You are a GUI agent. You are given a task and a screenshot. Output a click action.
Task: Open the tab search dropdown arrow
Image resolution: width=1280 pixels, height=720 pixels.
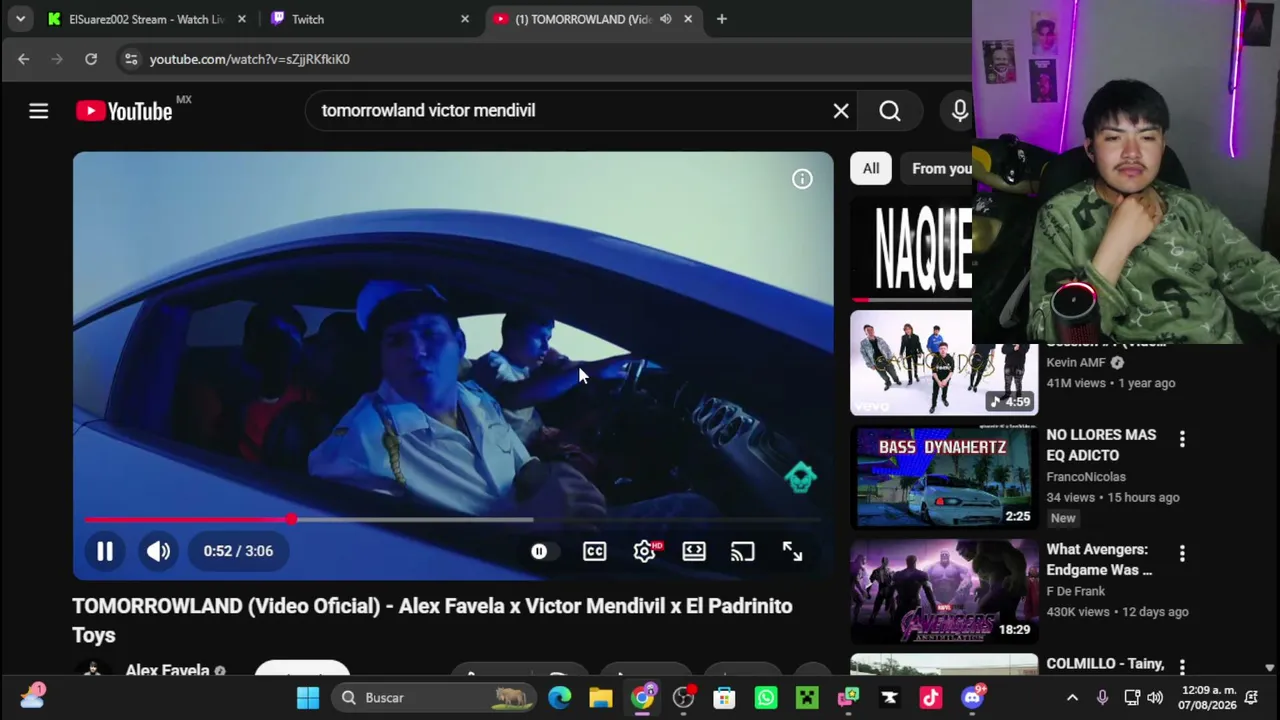click(x=20, y=19)
